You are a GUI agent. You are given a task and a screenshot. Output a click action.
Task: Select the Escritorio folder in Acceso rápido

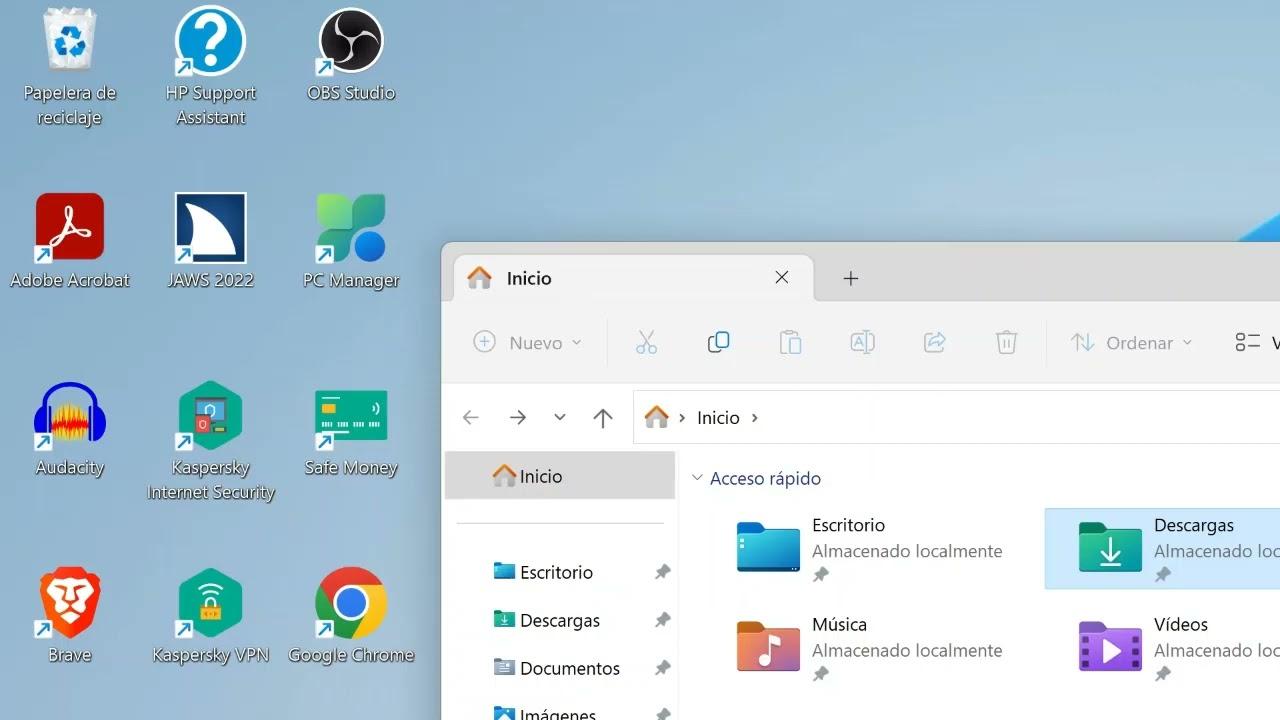point(868,548)
